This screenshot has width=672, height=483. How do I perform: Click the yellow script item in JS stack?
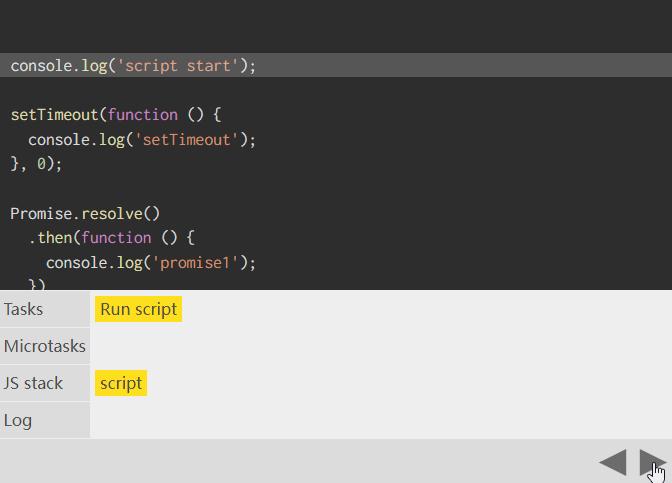click(121, 383)
